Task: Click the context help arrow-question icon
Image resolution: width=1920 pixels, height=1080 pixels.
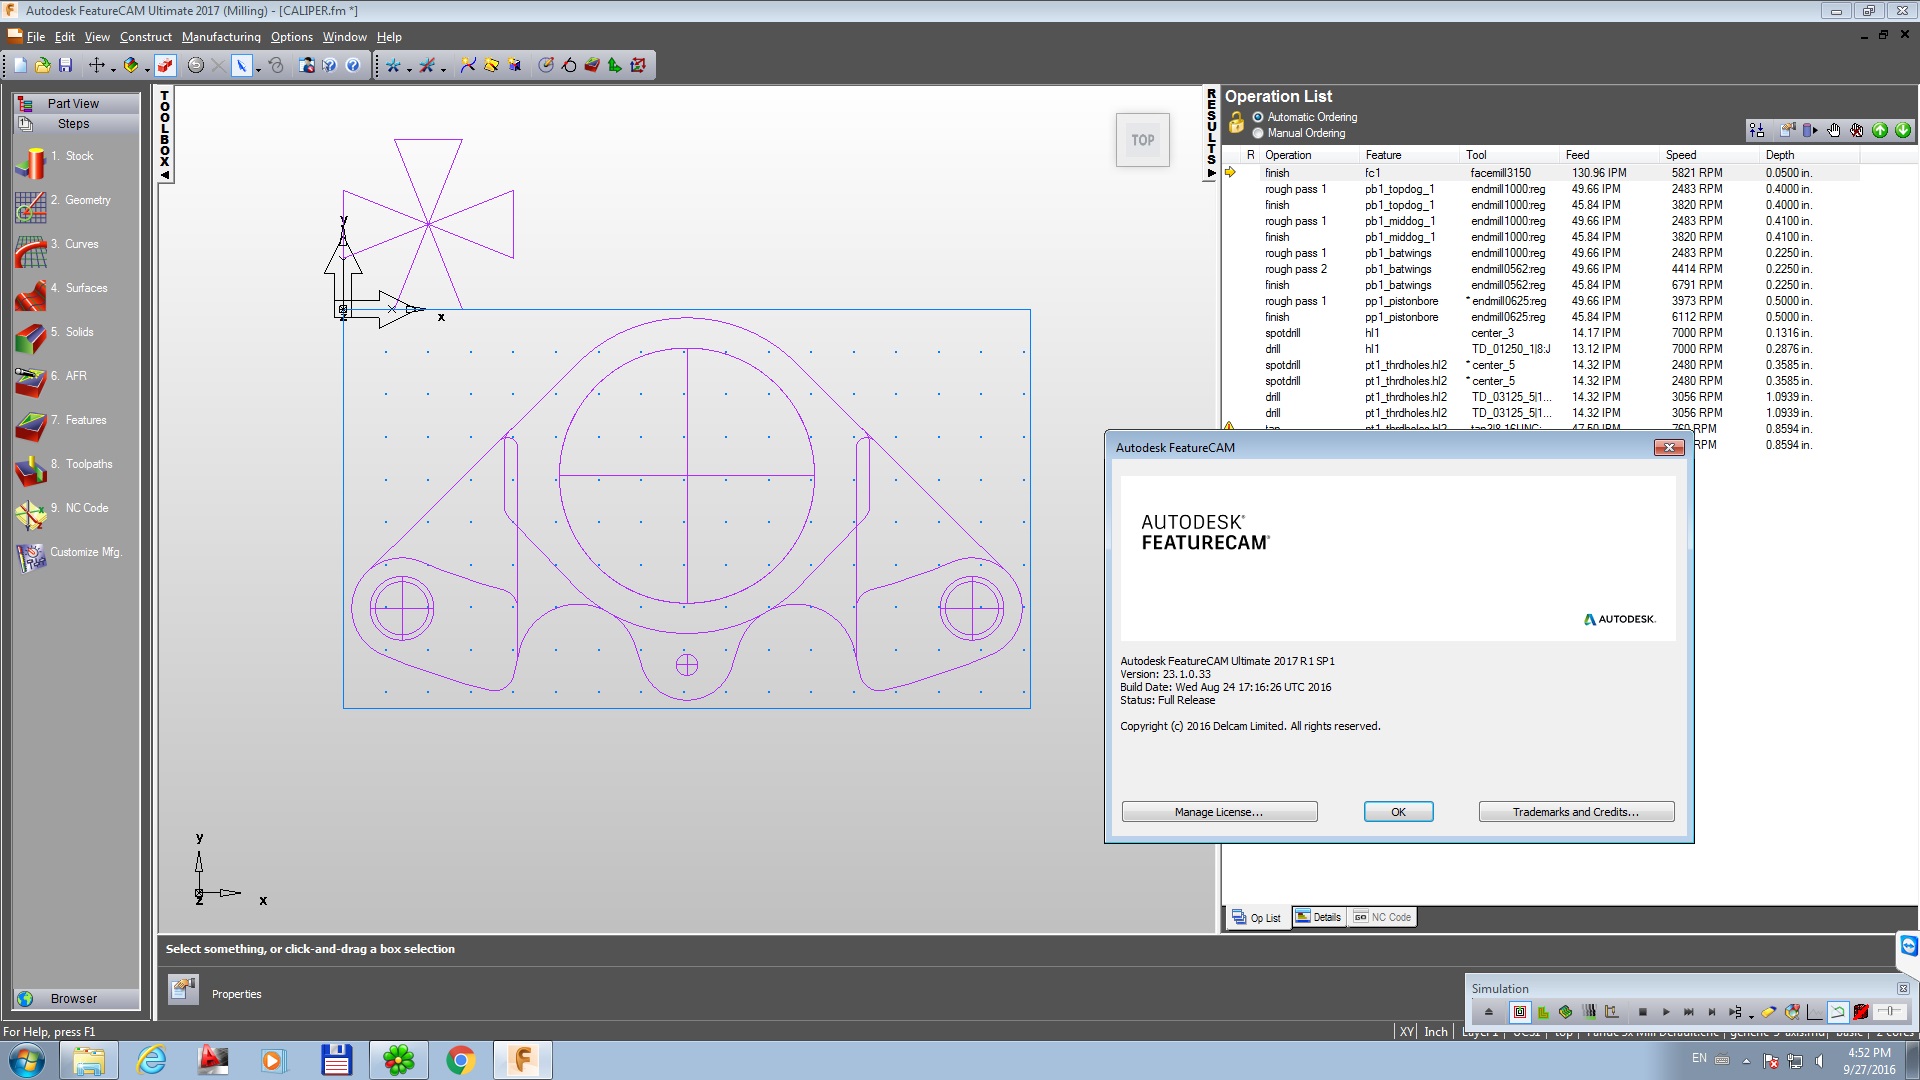Action: (328, 65)
